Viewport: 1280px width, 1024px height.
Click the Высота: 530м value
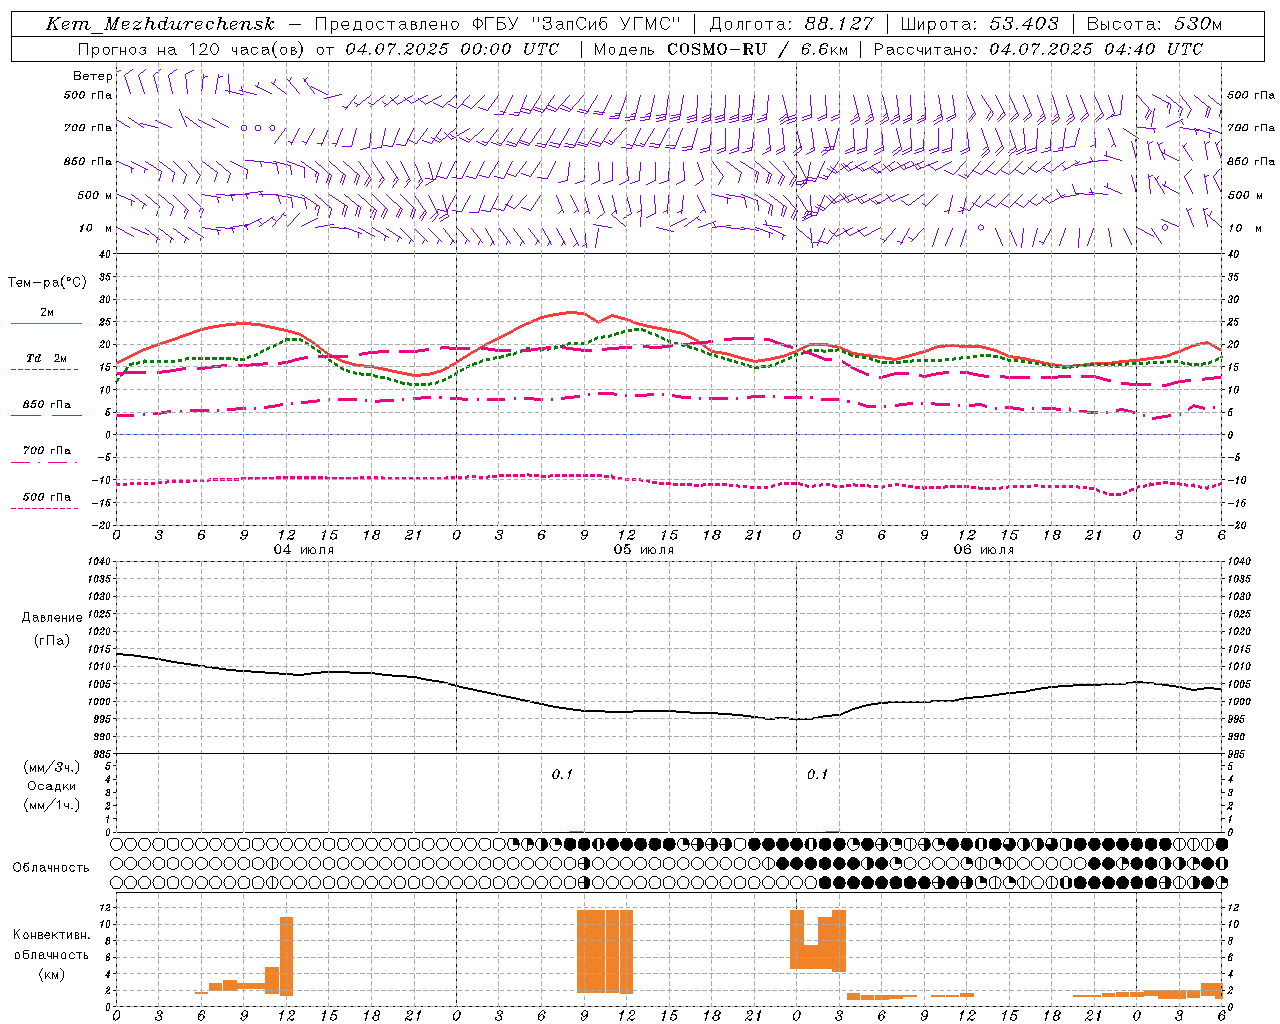pos(1154,24)
